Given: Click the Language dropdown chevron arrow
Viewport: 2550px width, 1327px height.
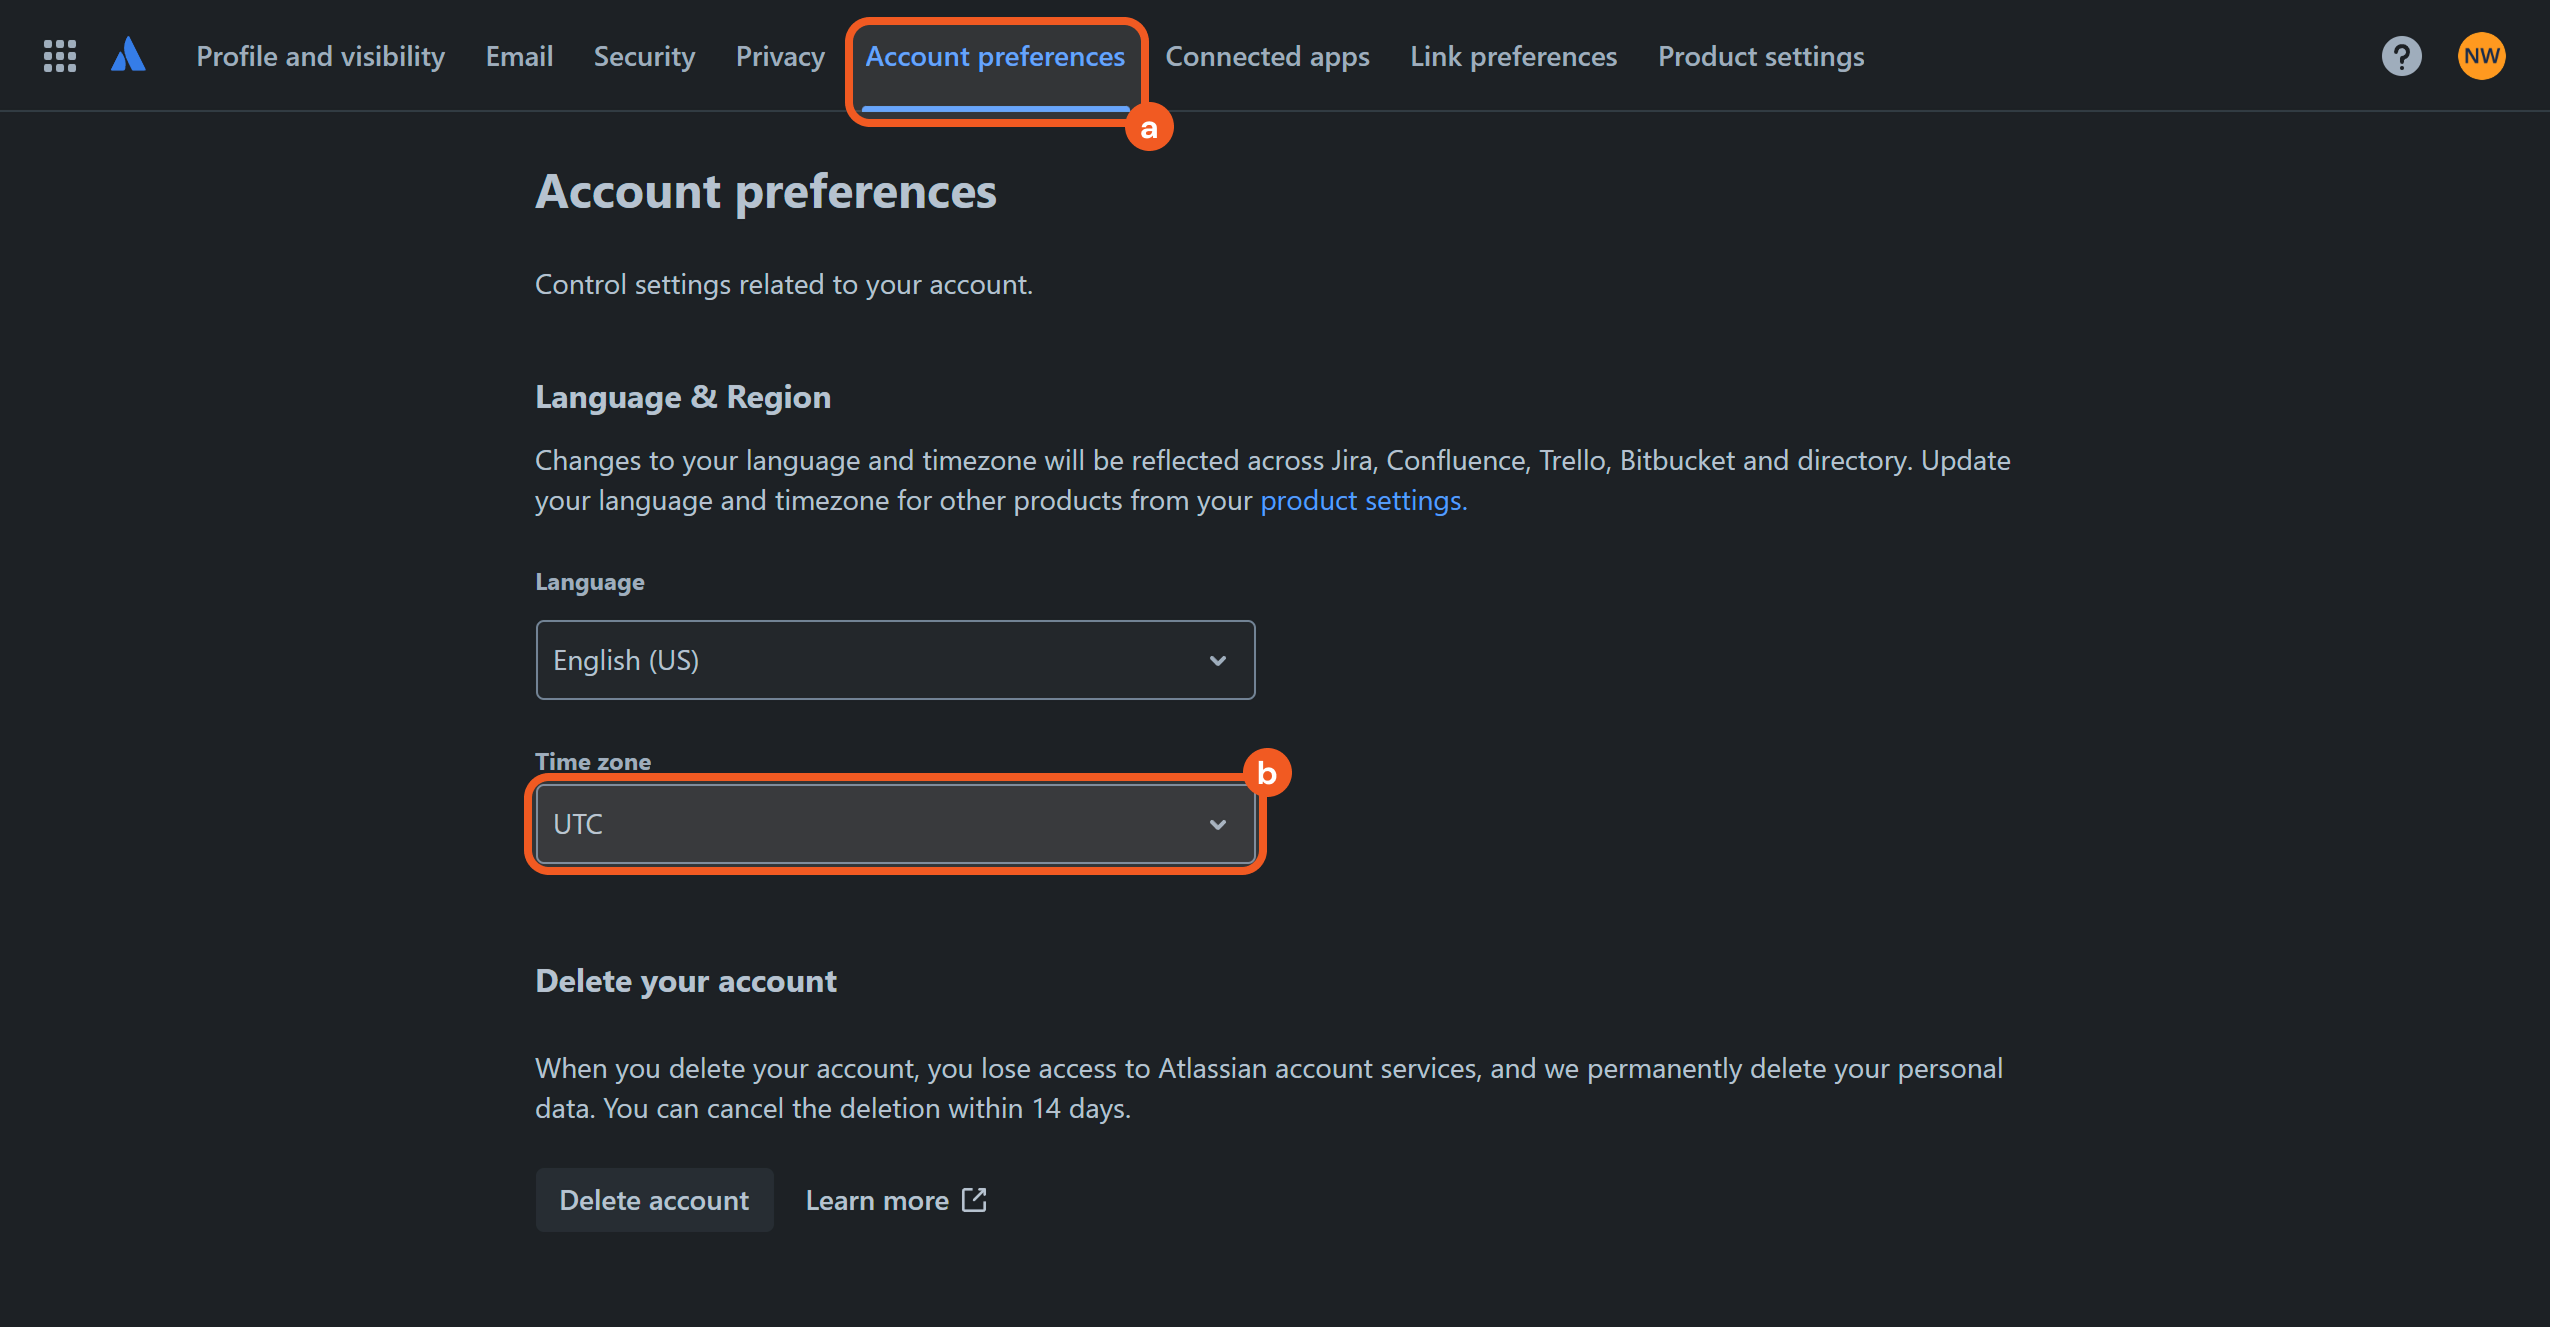Looking at the screenshot, I should (1217, 661).
